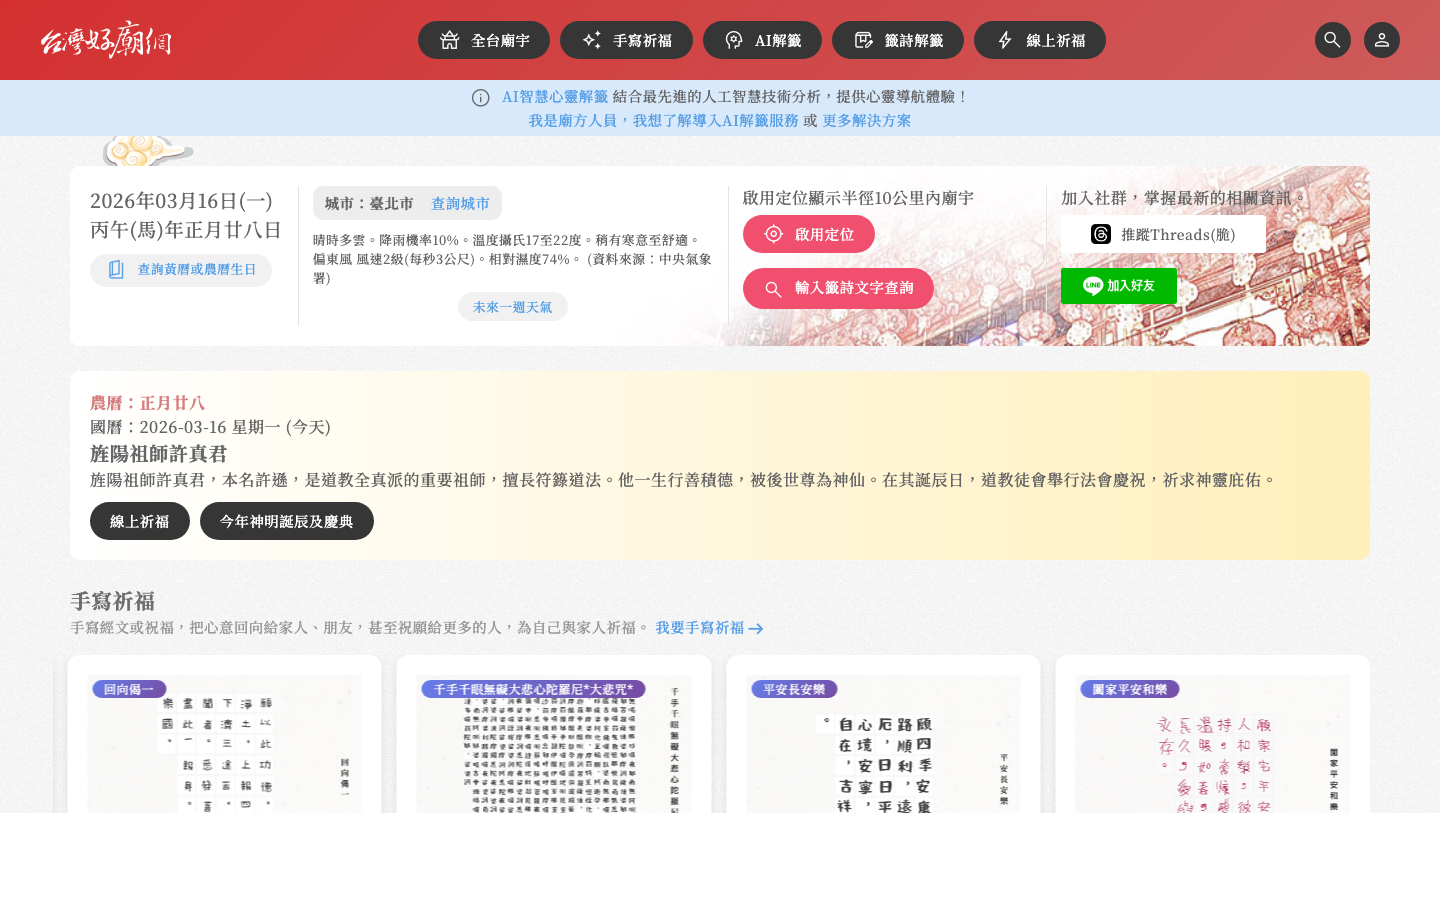Viewport: 1440px width, 900px height.
Task: Click the 查詢城市 link
Action: (x=460, y=203)
